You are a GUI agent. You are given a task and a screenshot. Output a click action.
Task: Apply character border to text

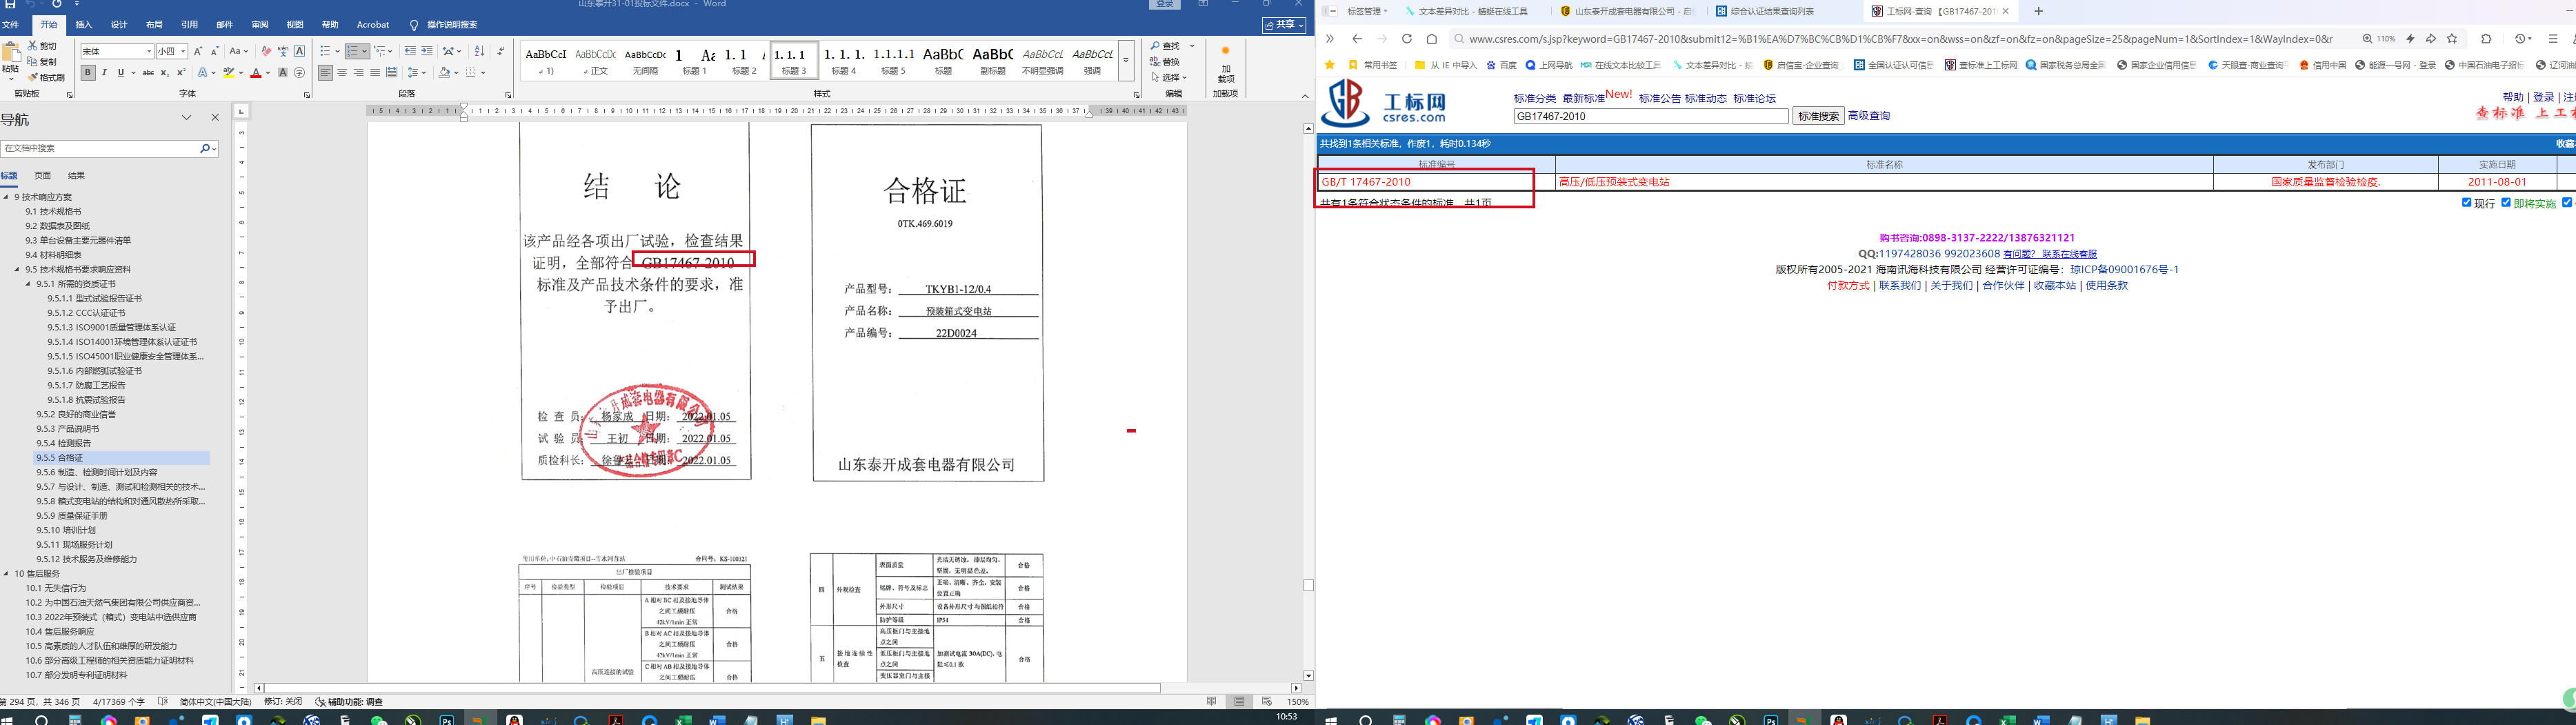(x=299, y=51)
